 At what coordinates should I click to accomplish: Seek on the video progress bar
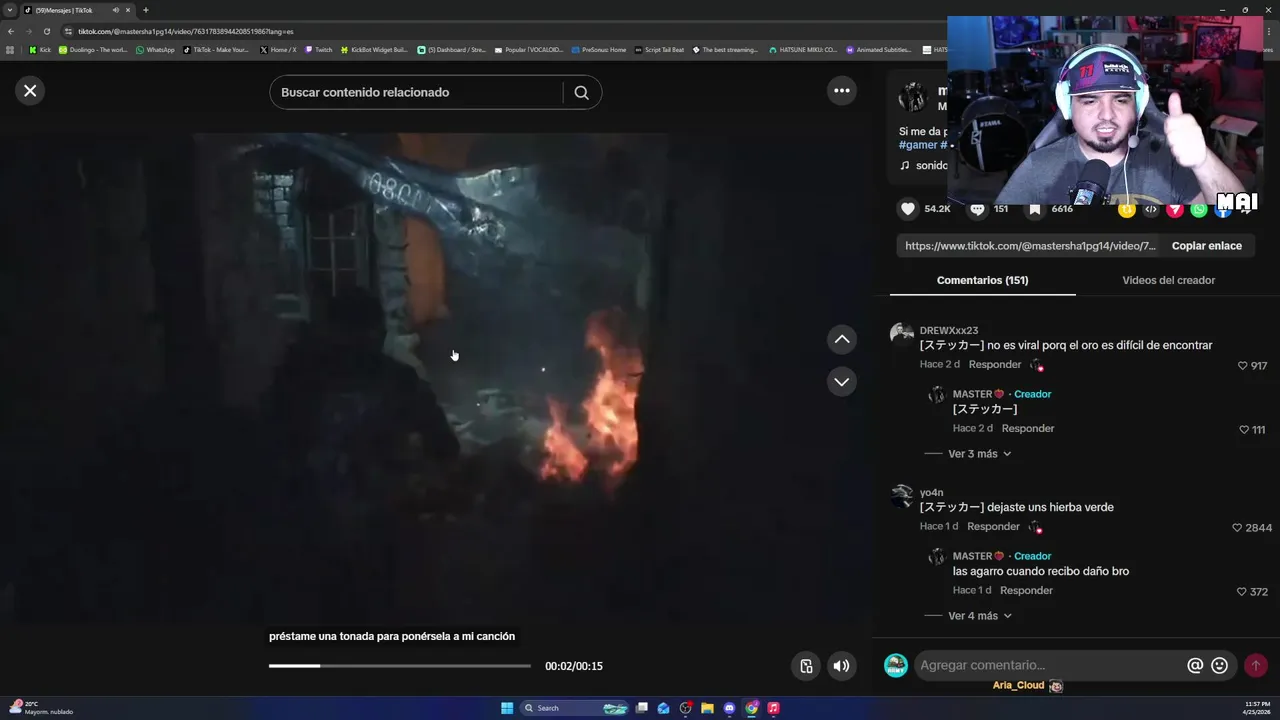coord(400,666)
